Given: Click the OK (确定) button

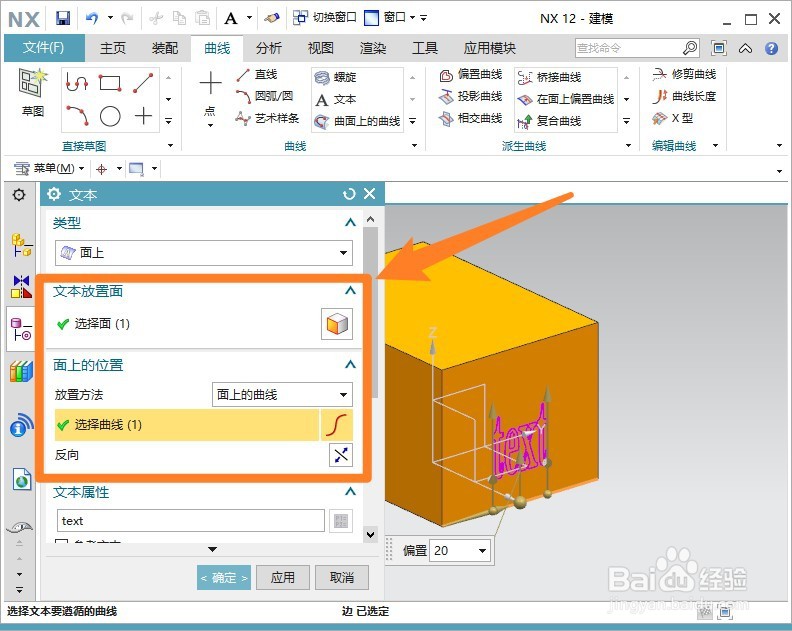Looking at the screenshot, I should pos(224,577).
